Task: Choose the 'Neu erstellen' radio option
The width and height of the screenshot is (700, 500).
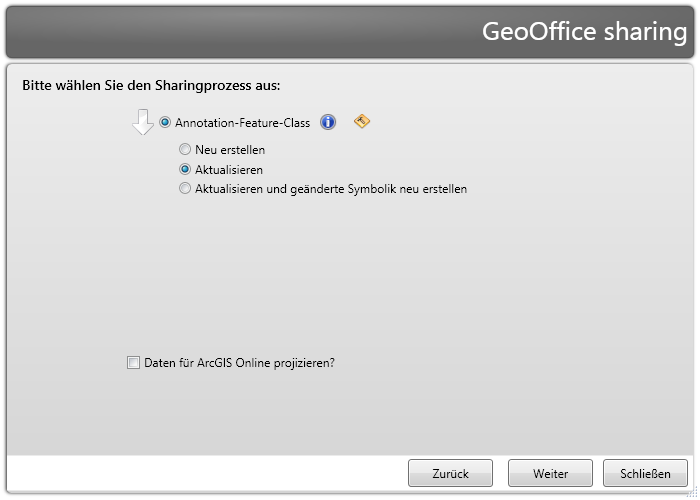Action: (x=185, y=150)
